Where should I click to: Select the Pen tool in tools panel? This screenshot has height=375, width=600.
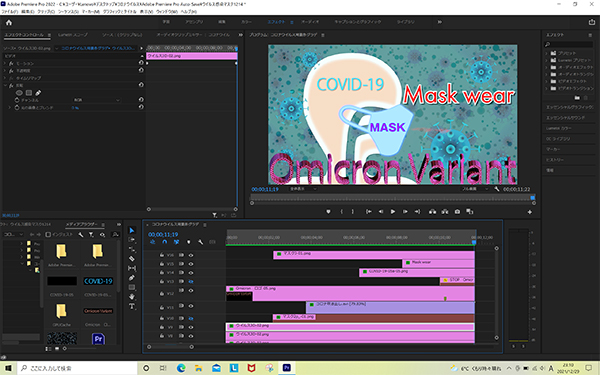(132, 278)
